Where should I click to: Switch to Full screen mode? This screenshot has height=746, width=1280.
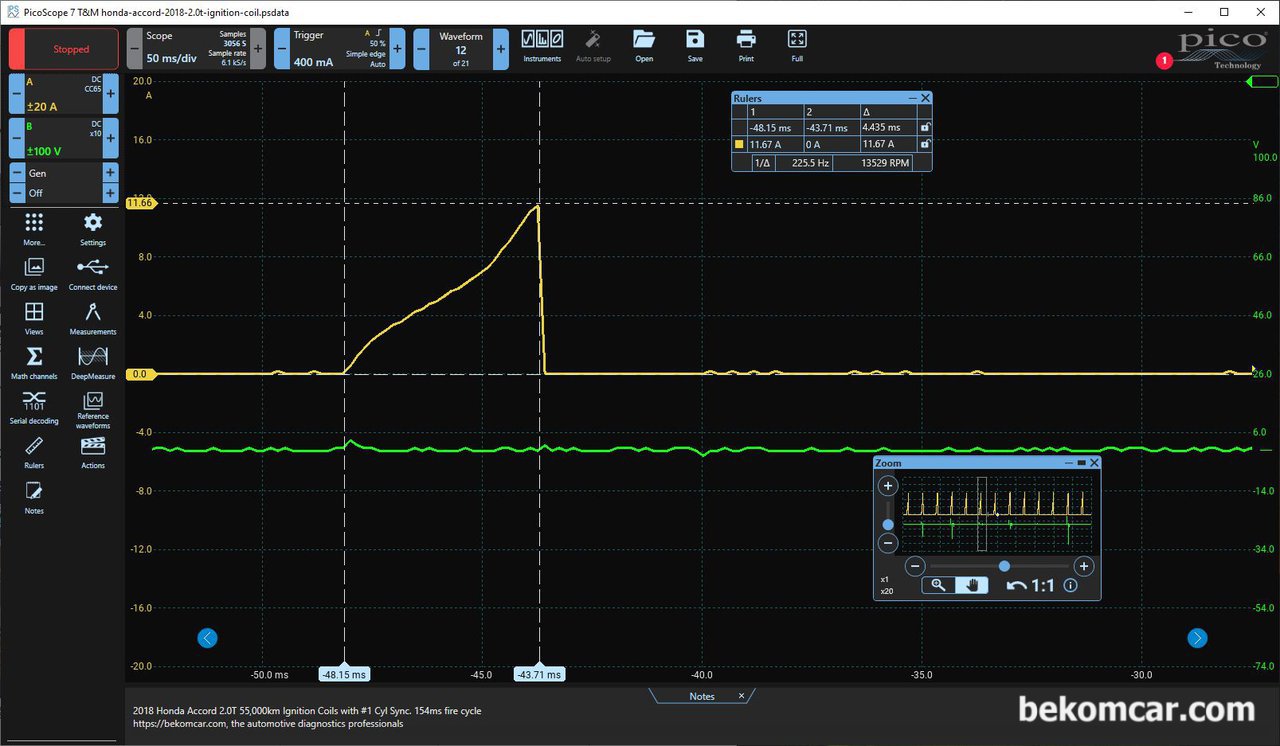click(x=797, y=46)
